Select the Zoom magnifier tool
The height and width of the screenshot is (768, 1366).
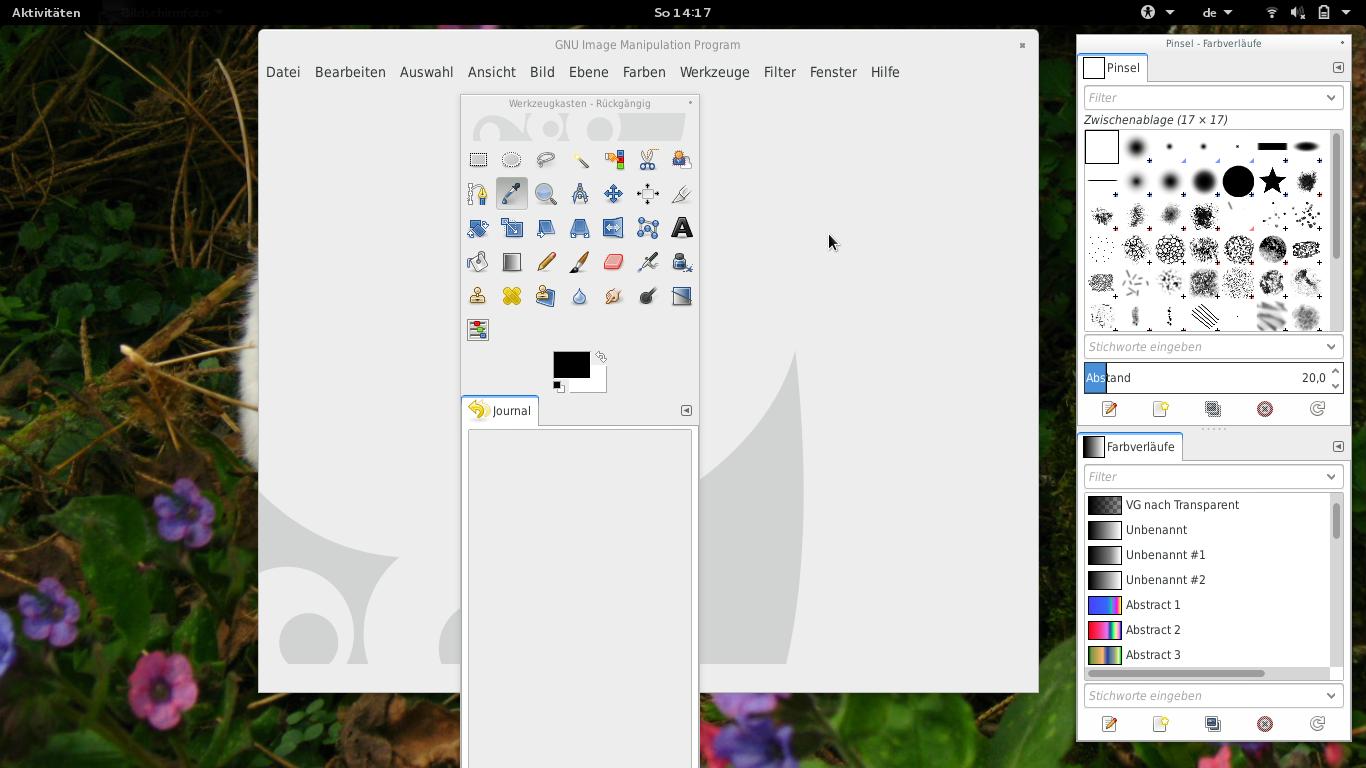point(546,194)
